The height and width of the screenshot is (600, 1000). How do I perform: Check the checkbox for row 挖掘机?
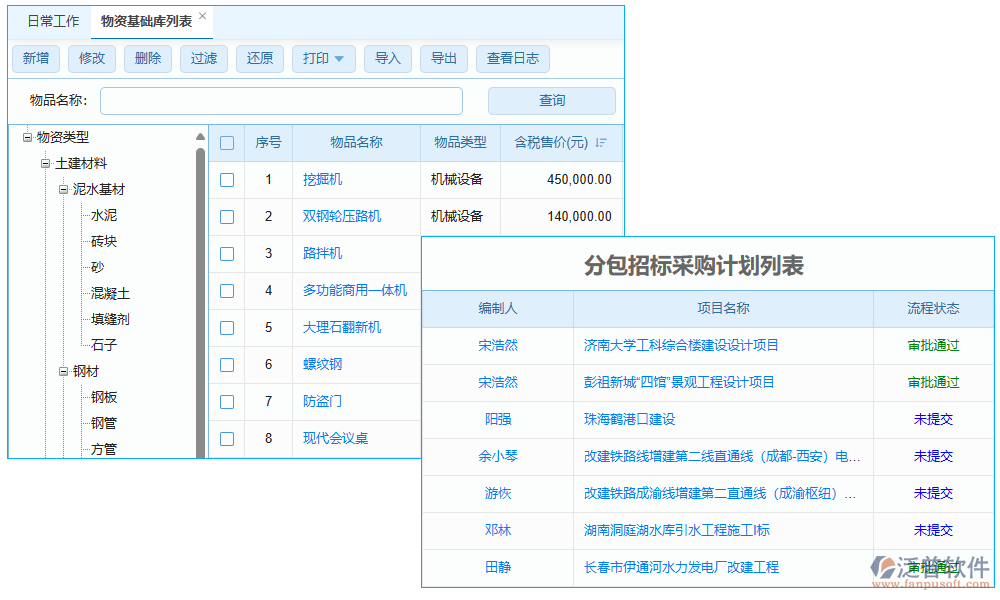[x=227, y=179]
